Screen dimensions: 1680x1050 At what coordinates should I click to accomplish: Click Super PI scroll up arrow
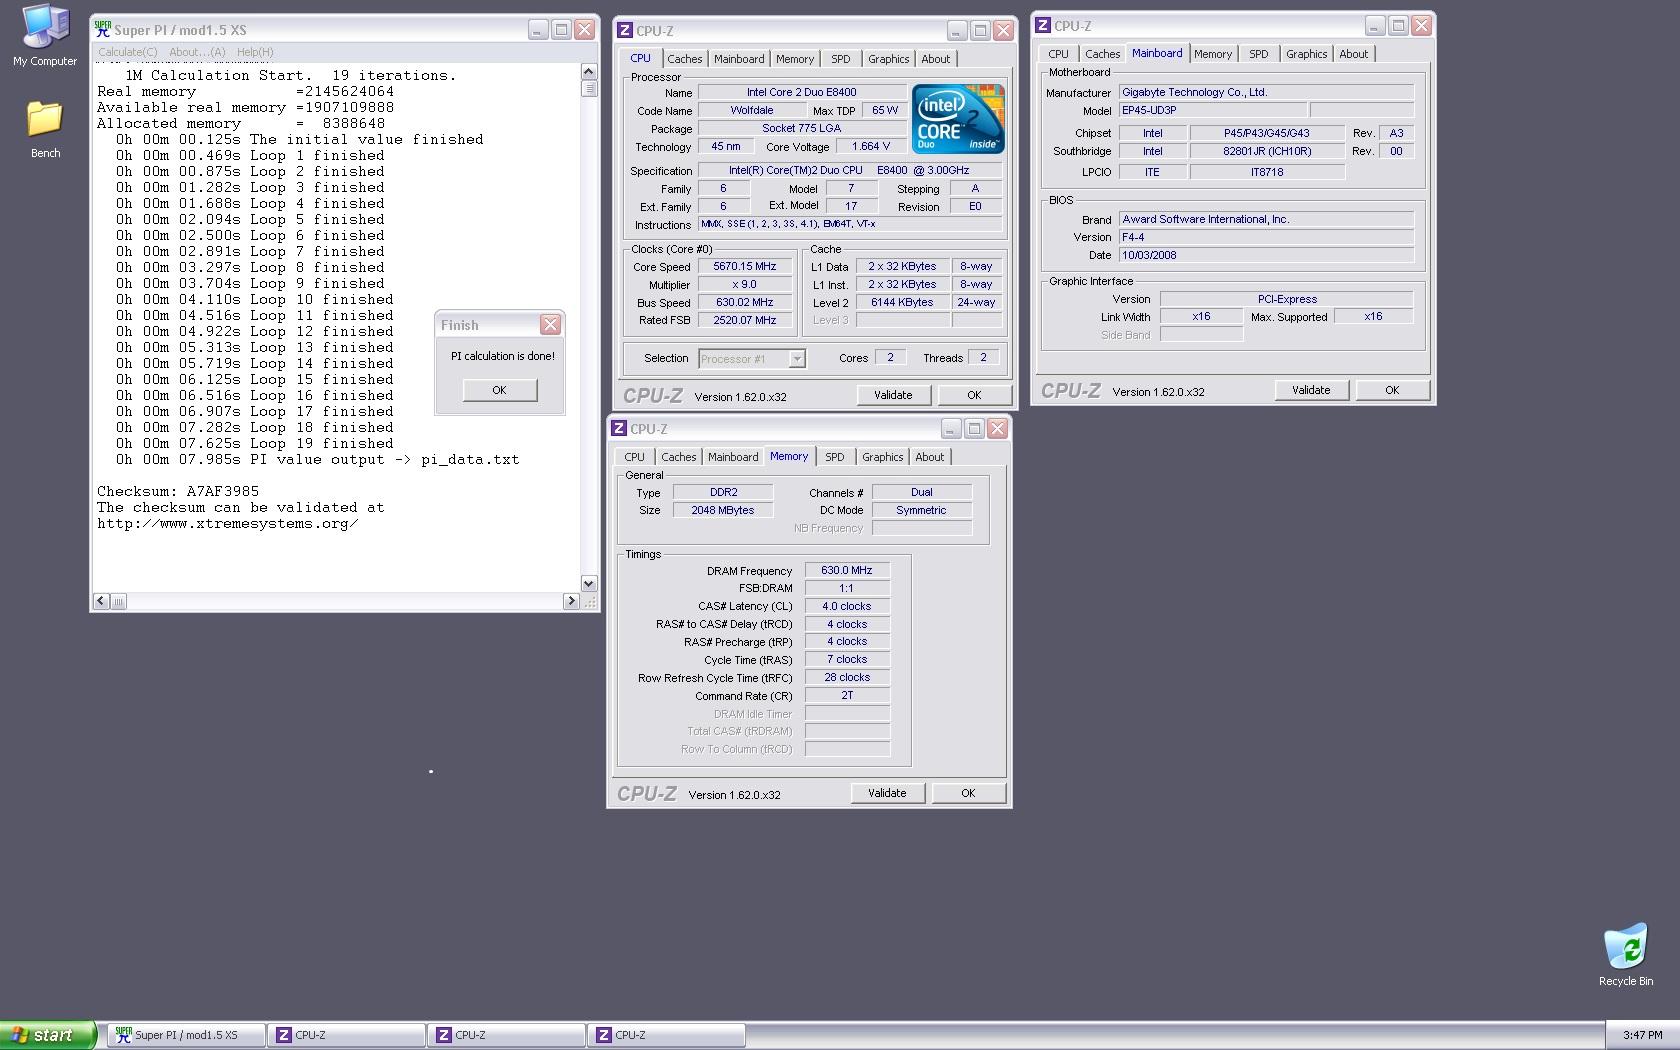click(x=588, y=71)
